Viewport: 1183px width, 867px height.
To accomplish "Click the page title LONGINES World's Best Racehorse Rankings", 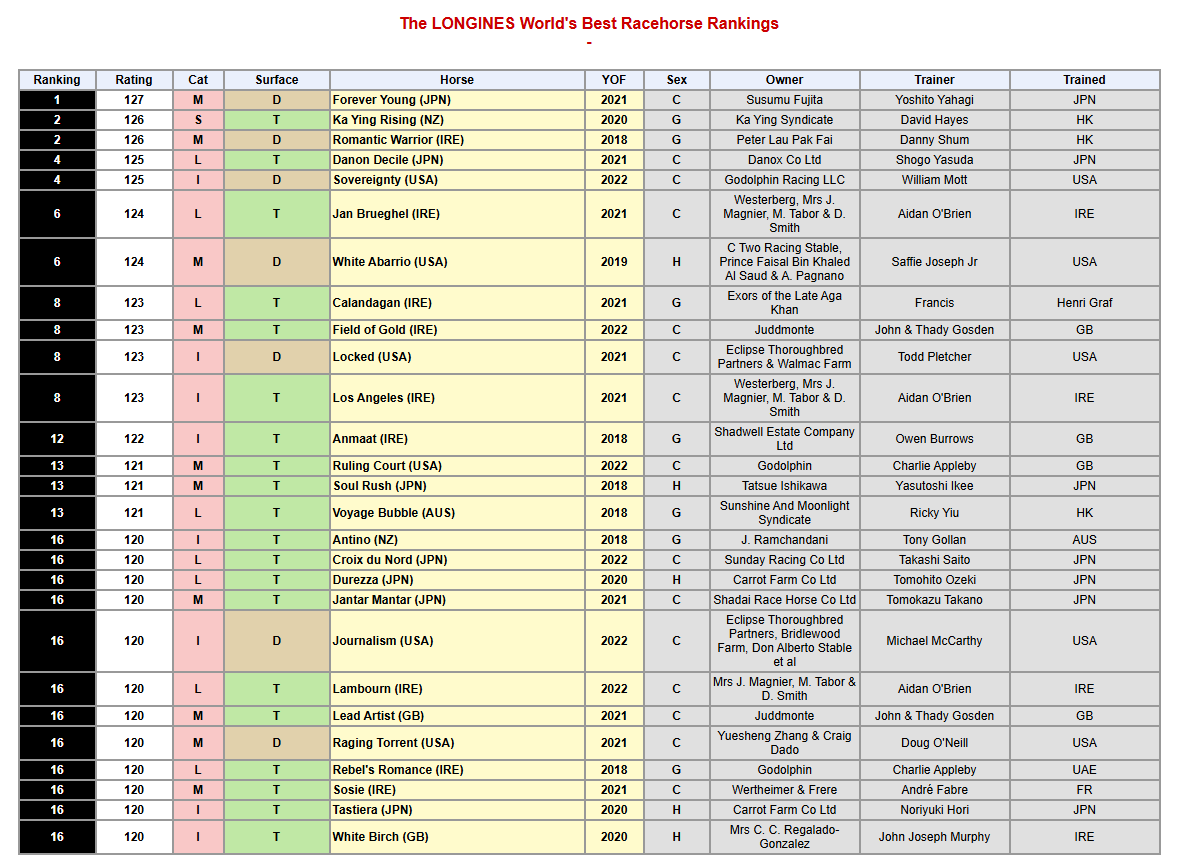I will (589, 23).
